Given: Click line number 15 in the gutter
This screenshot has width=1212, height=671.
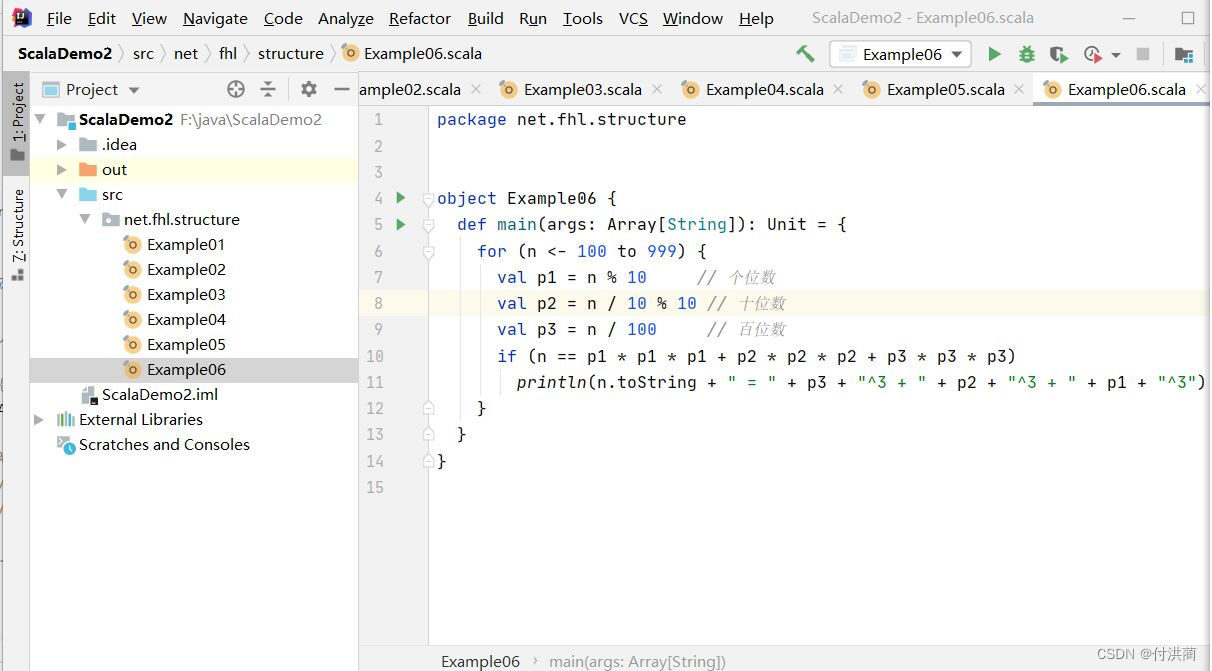Looking at the screenshot, I should (x=375, y=487).
